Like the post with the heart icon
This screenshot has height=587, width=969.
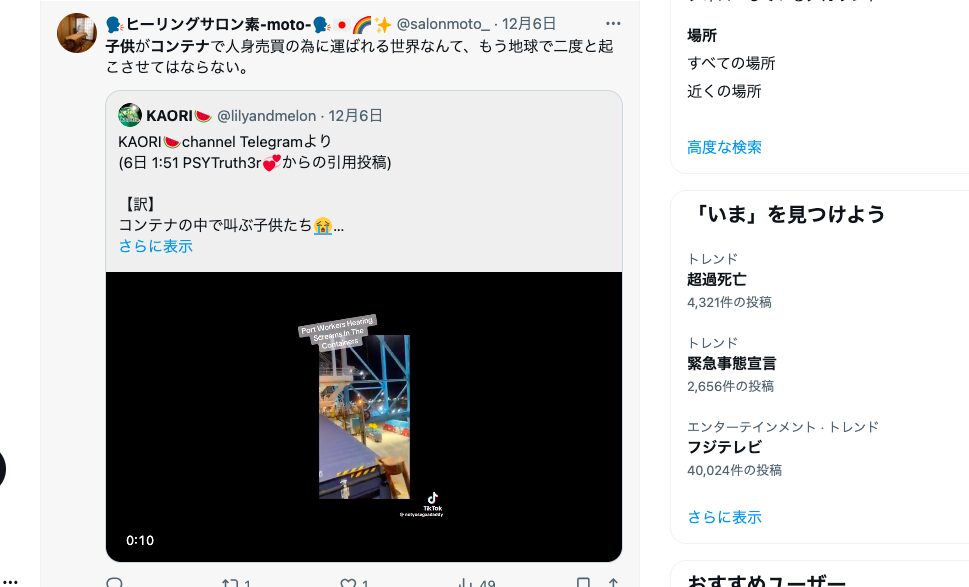349,583
